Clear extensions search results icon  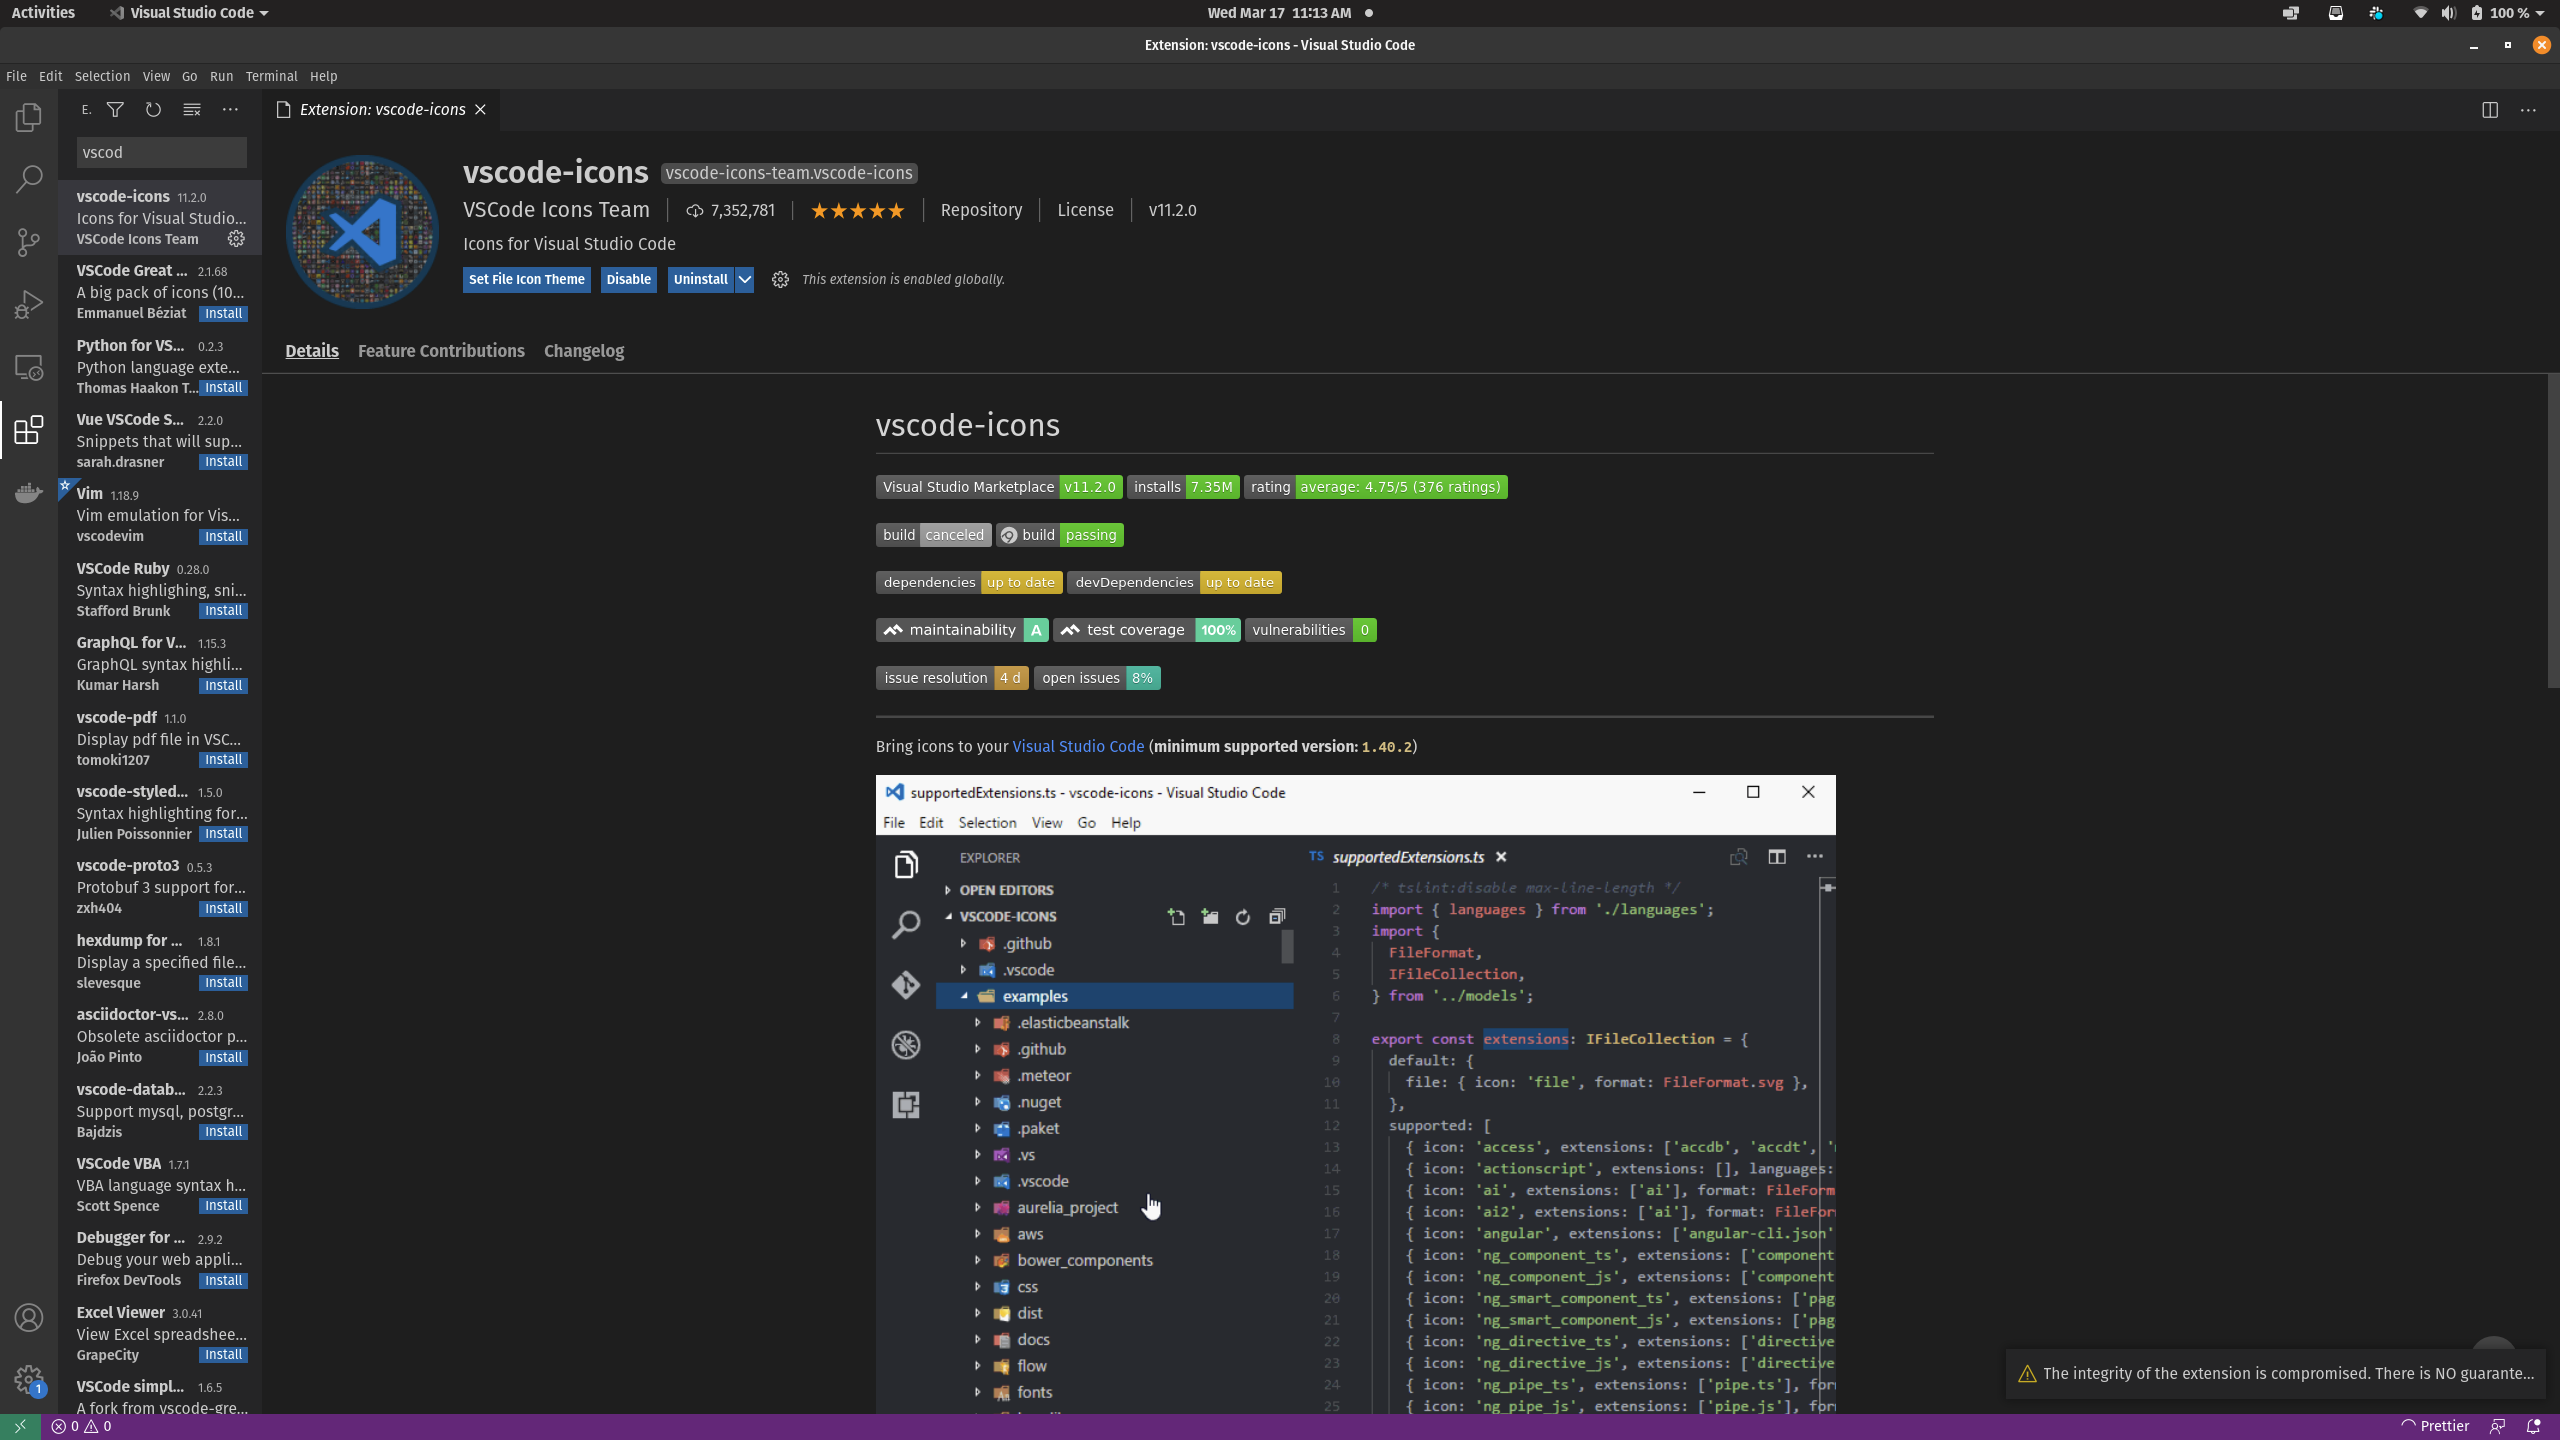pos(192,110)
